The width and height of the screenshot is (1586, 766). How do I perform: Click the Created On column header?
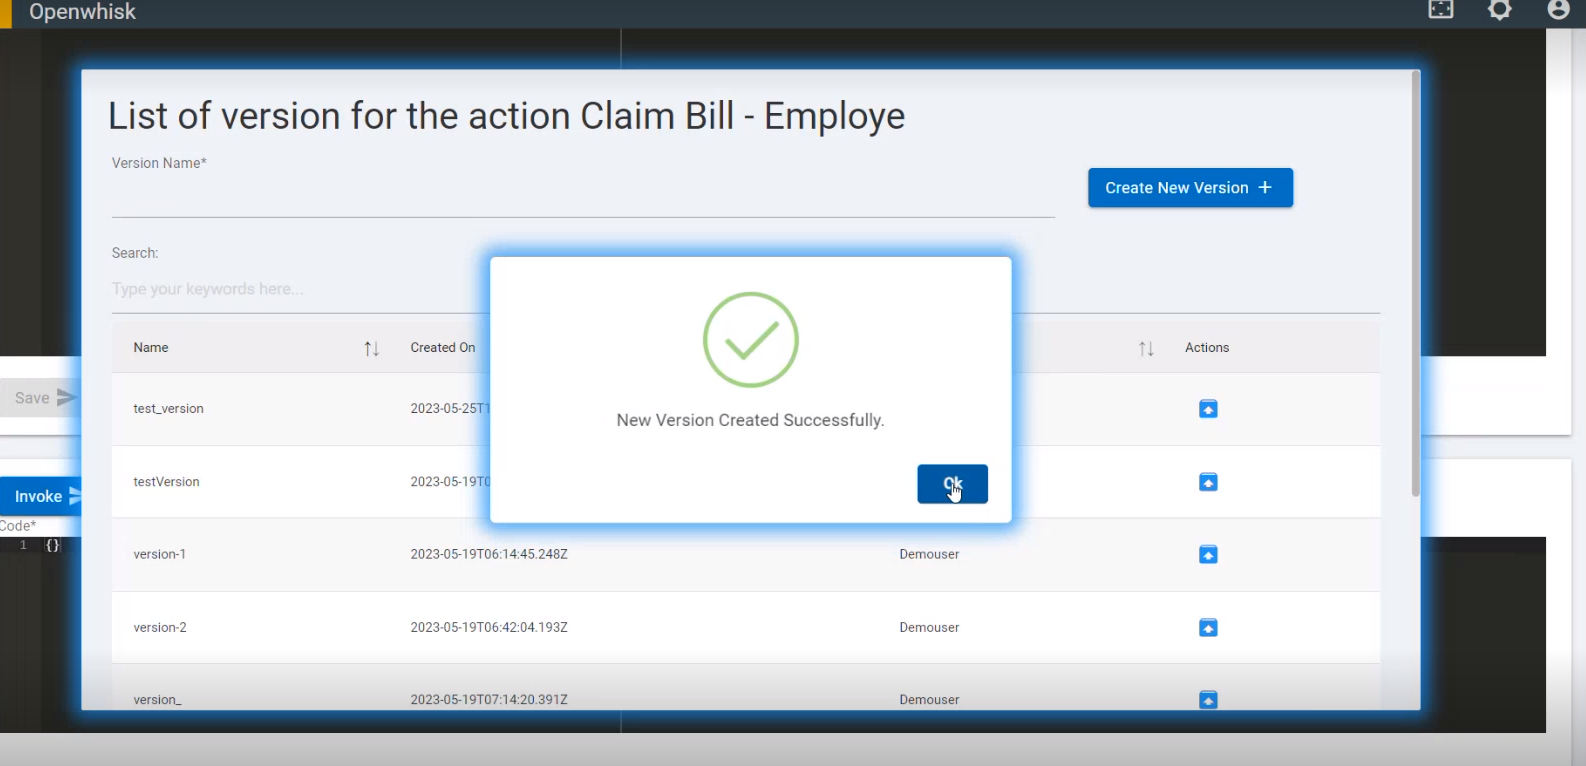click(x=443, y=348)
